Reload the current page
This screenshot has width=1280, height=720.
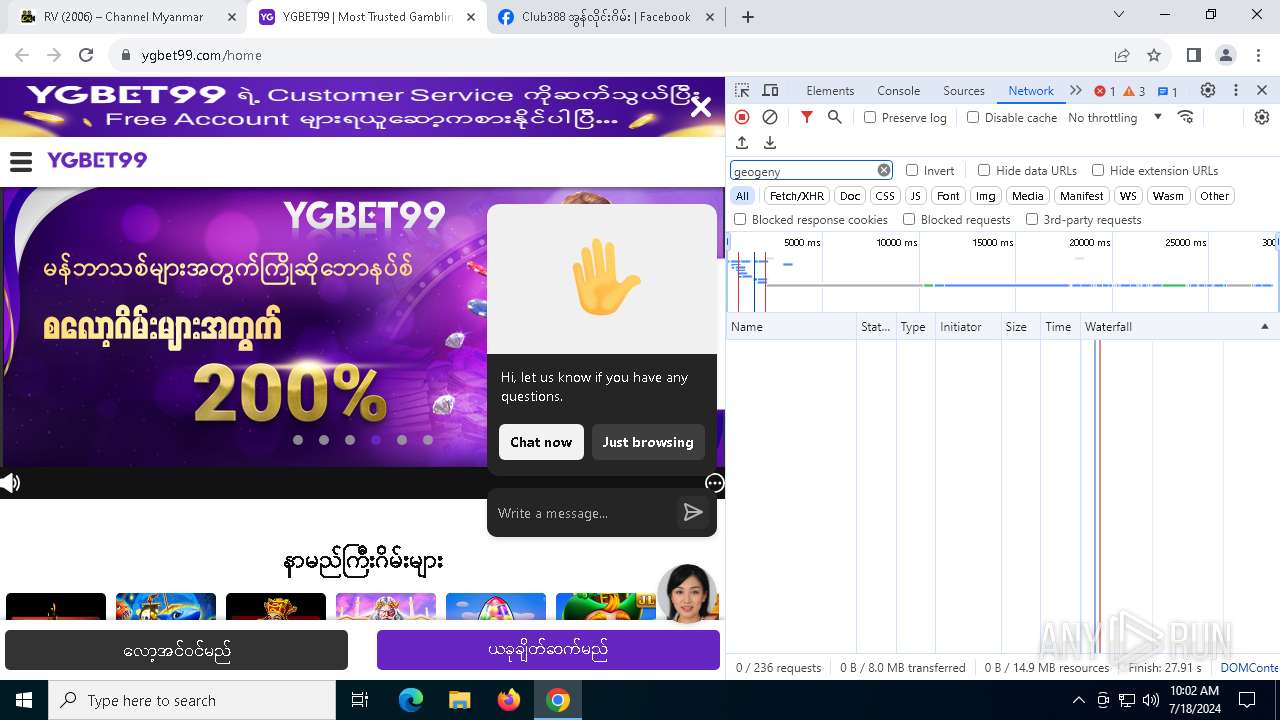(x=86, y=55)
